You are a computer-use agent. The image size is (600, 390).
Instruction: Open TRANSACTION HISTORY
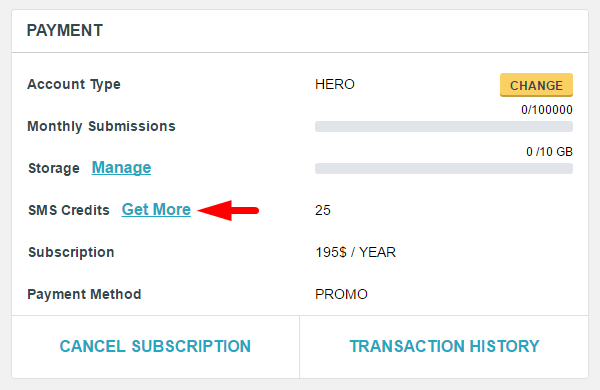pyautogui.click(x=444, y=346)
